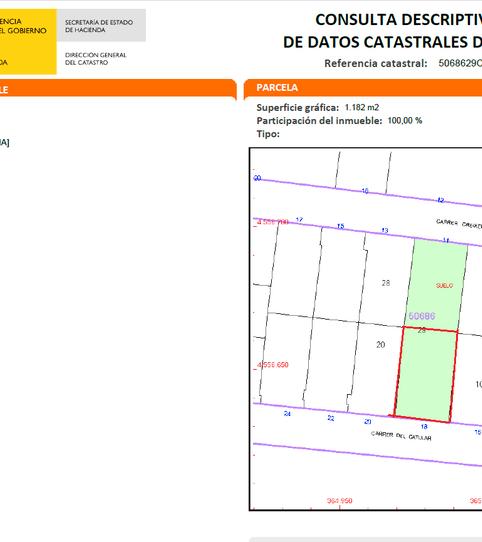
Task: Click the '50686' block number on map
Action: pos(422,316)
